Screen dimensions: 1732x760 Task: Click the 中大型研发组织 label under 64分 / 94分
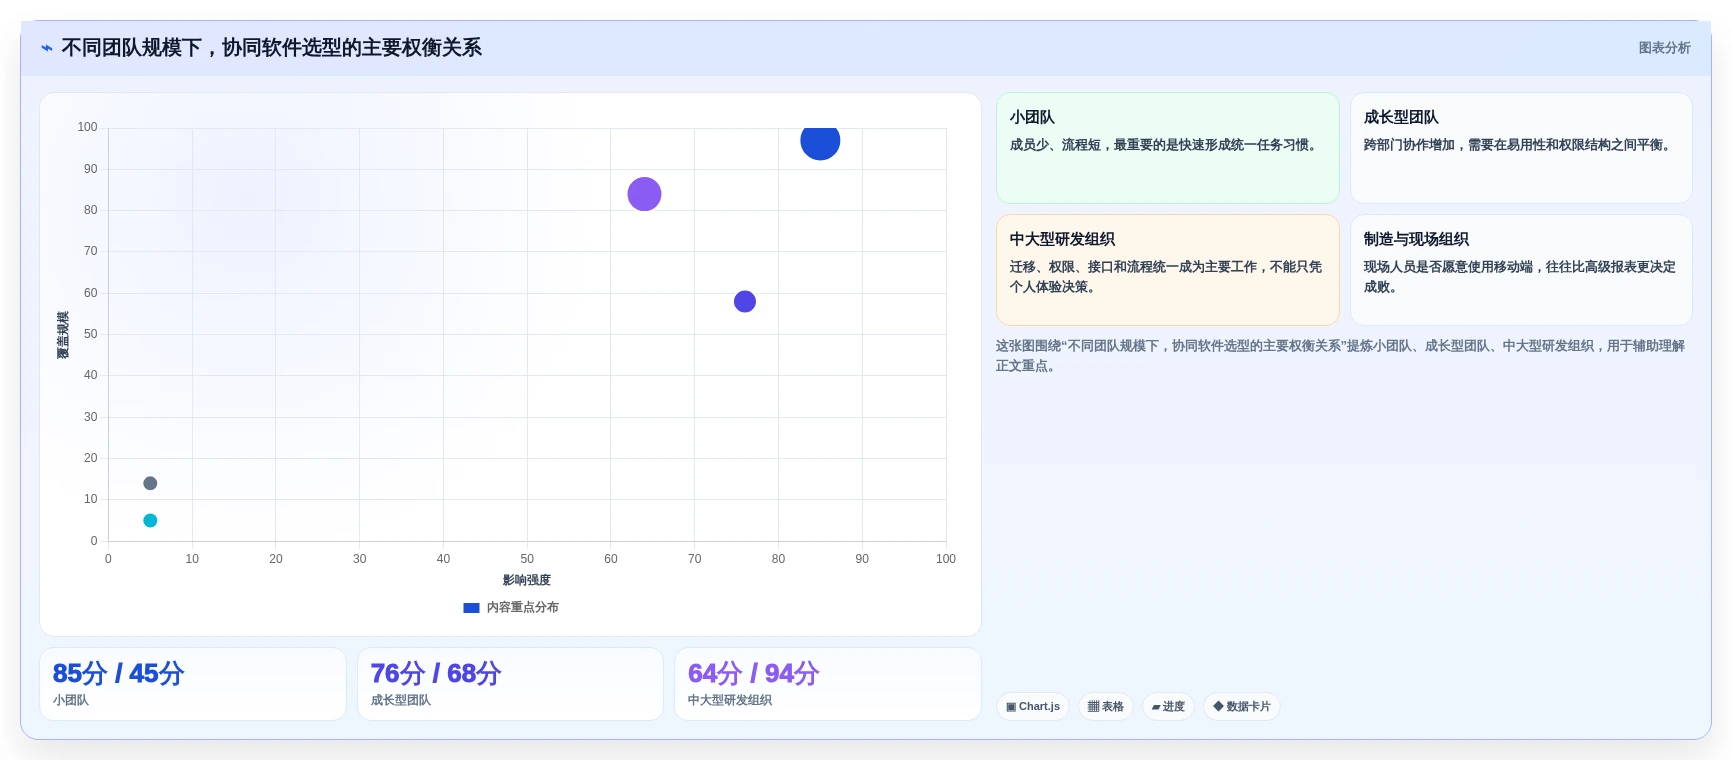tap(730, 701)
